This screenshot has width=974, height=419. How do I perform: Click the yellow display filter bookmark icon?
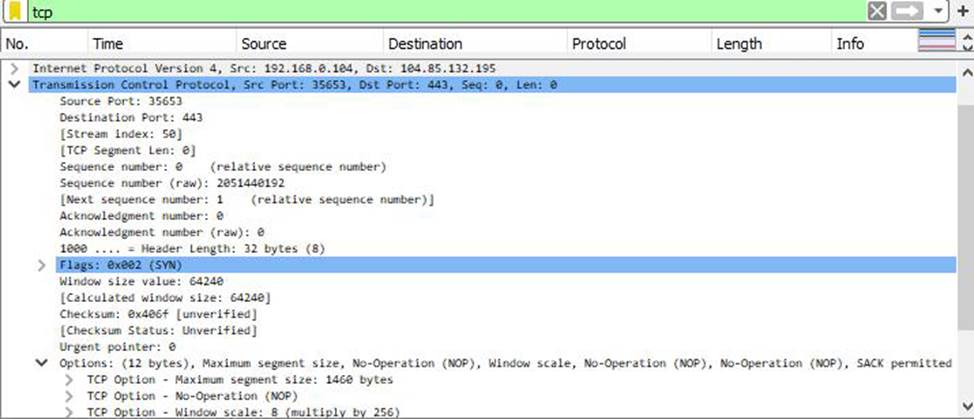coord(16,11)
